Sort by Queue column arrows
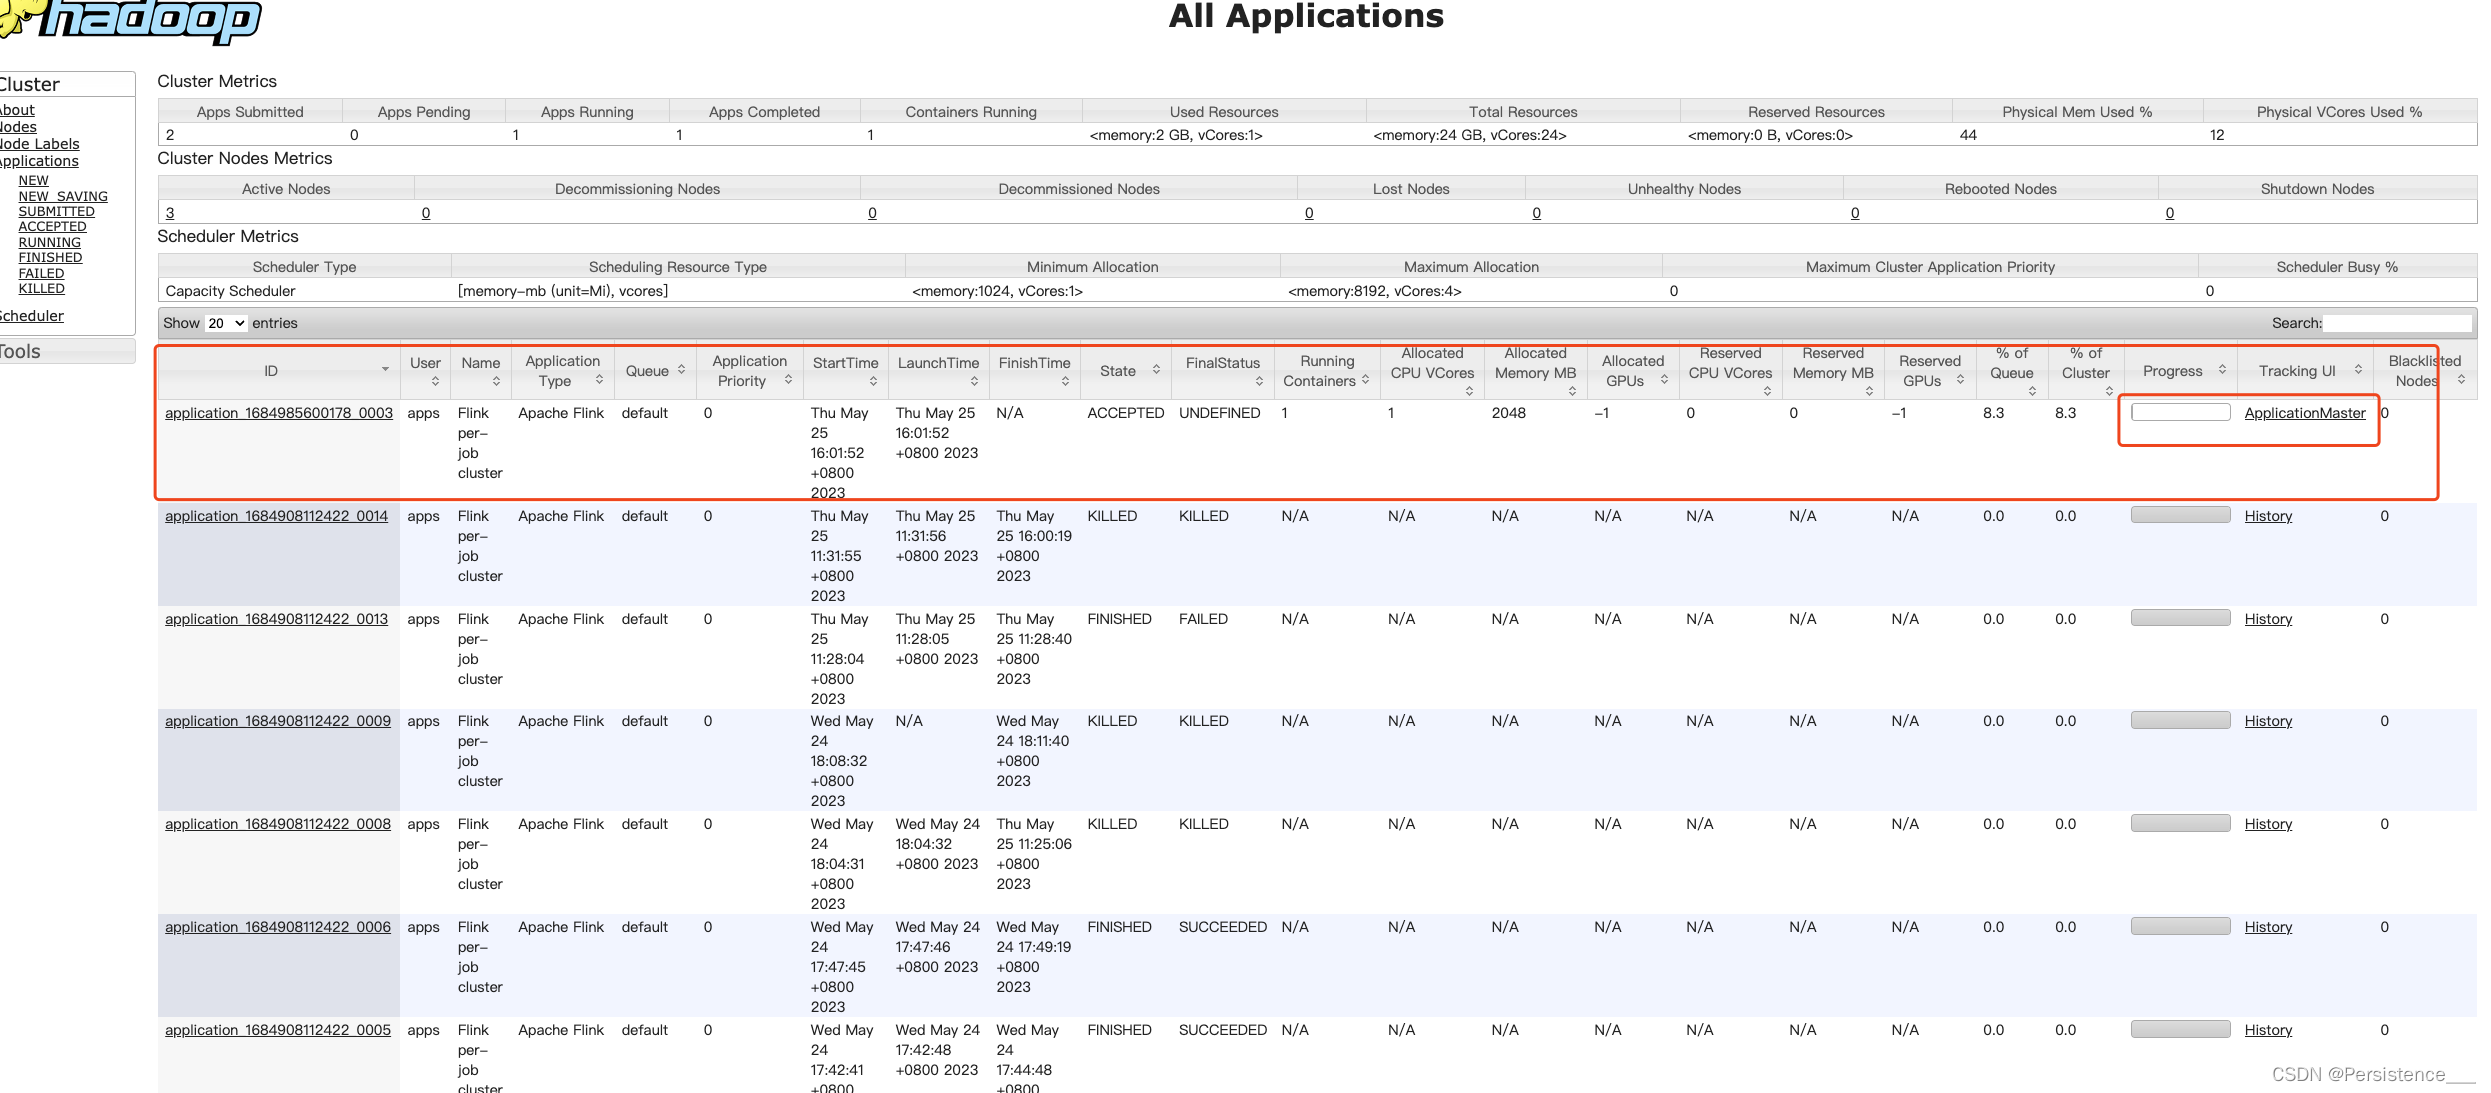Image resolution: width=2491 pixels, height=1093 pixels. tap(681, 370)
